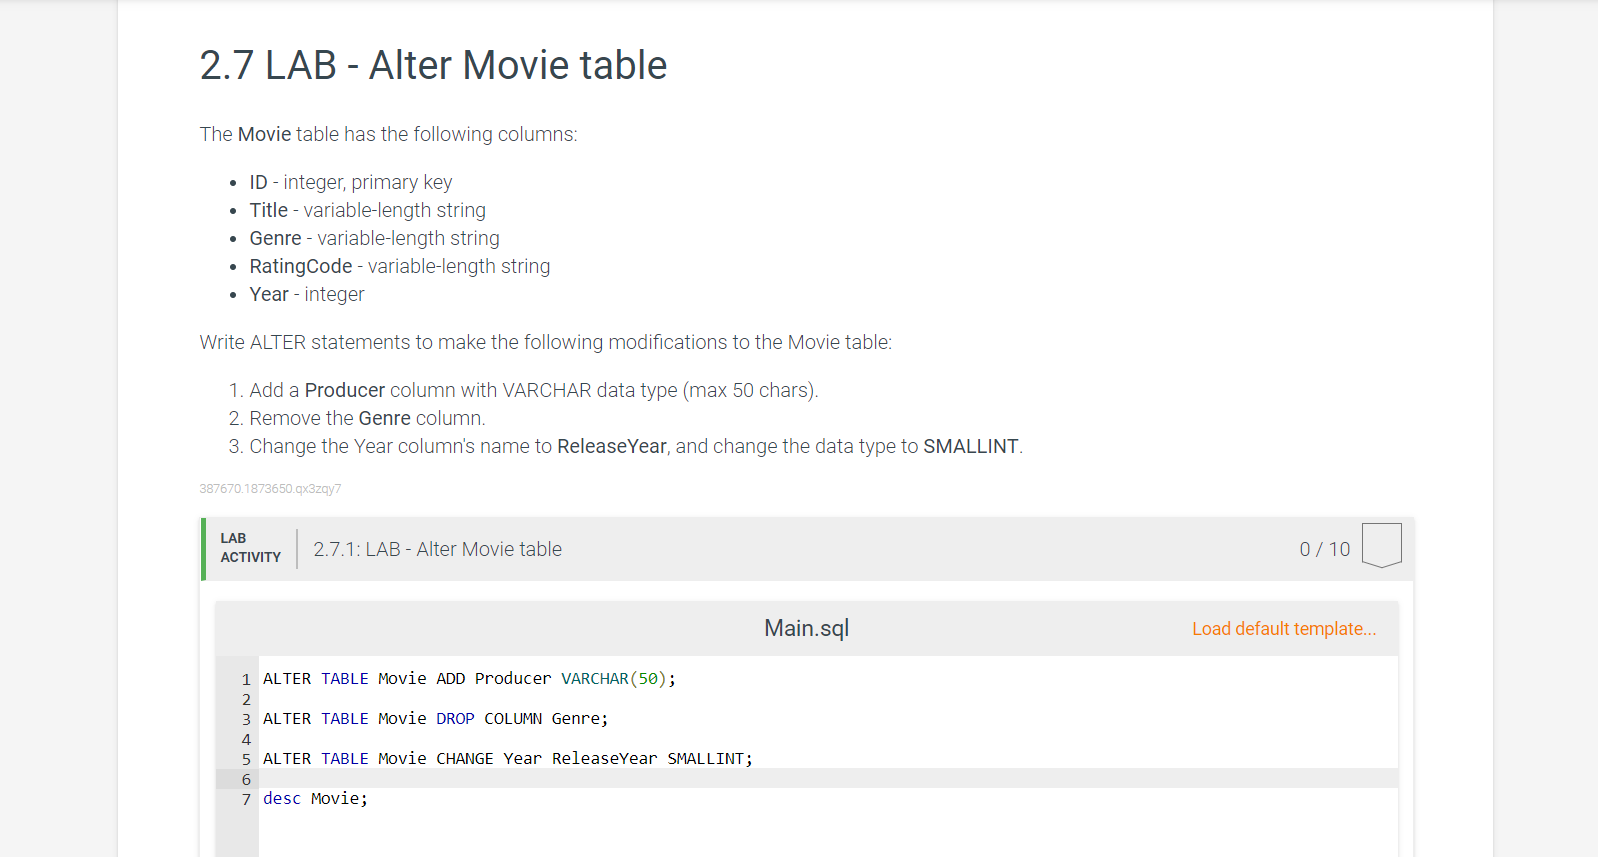This screenshot has width=1598, height=857.
Task: Place cursor on the desc Movie line
Action: pos(315,799)
